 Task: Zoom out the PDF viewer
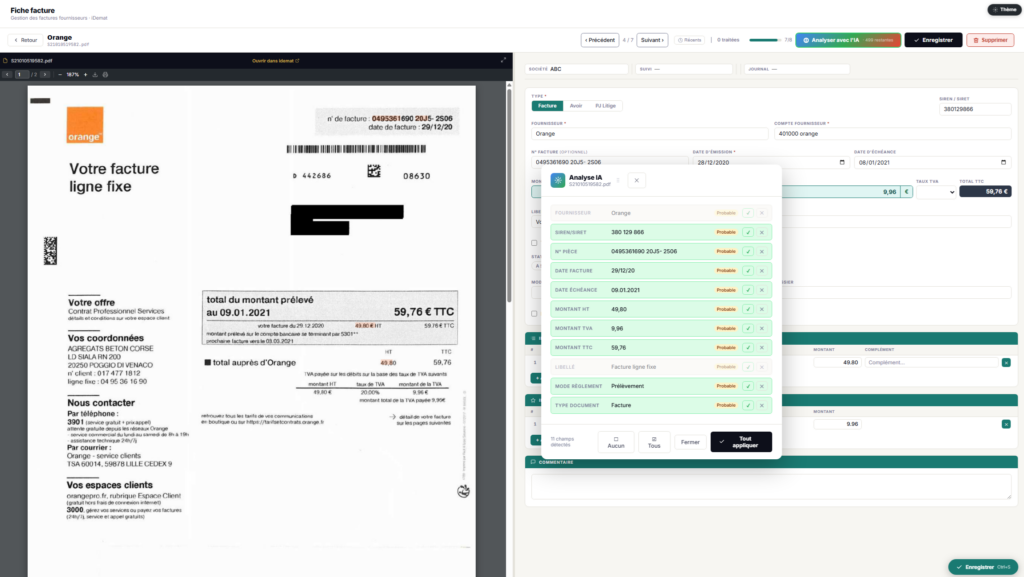60,74
